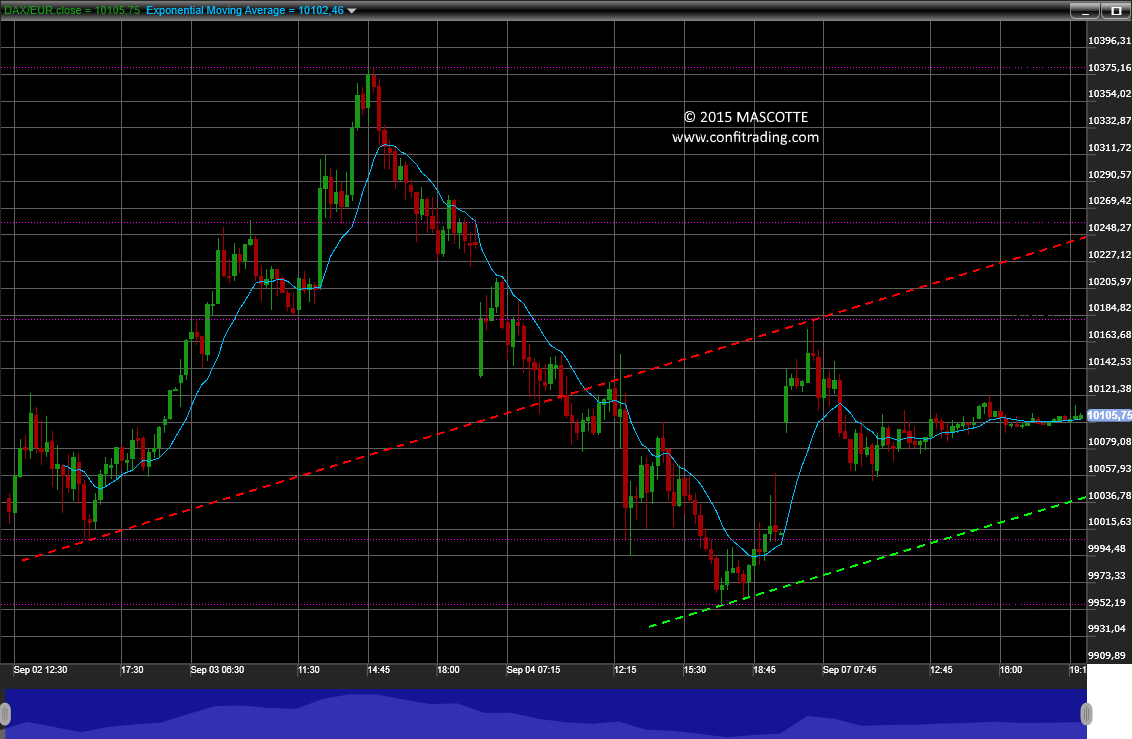Click the 11:30 time axis label

click(x=308, y=670)
